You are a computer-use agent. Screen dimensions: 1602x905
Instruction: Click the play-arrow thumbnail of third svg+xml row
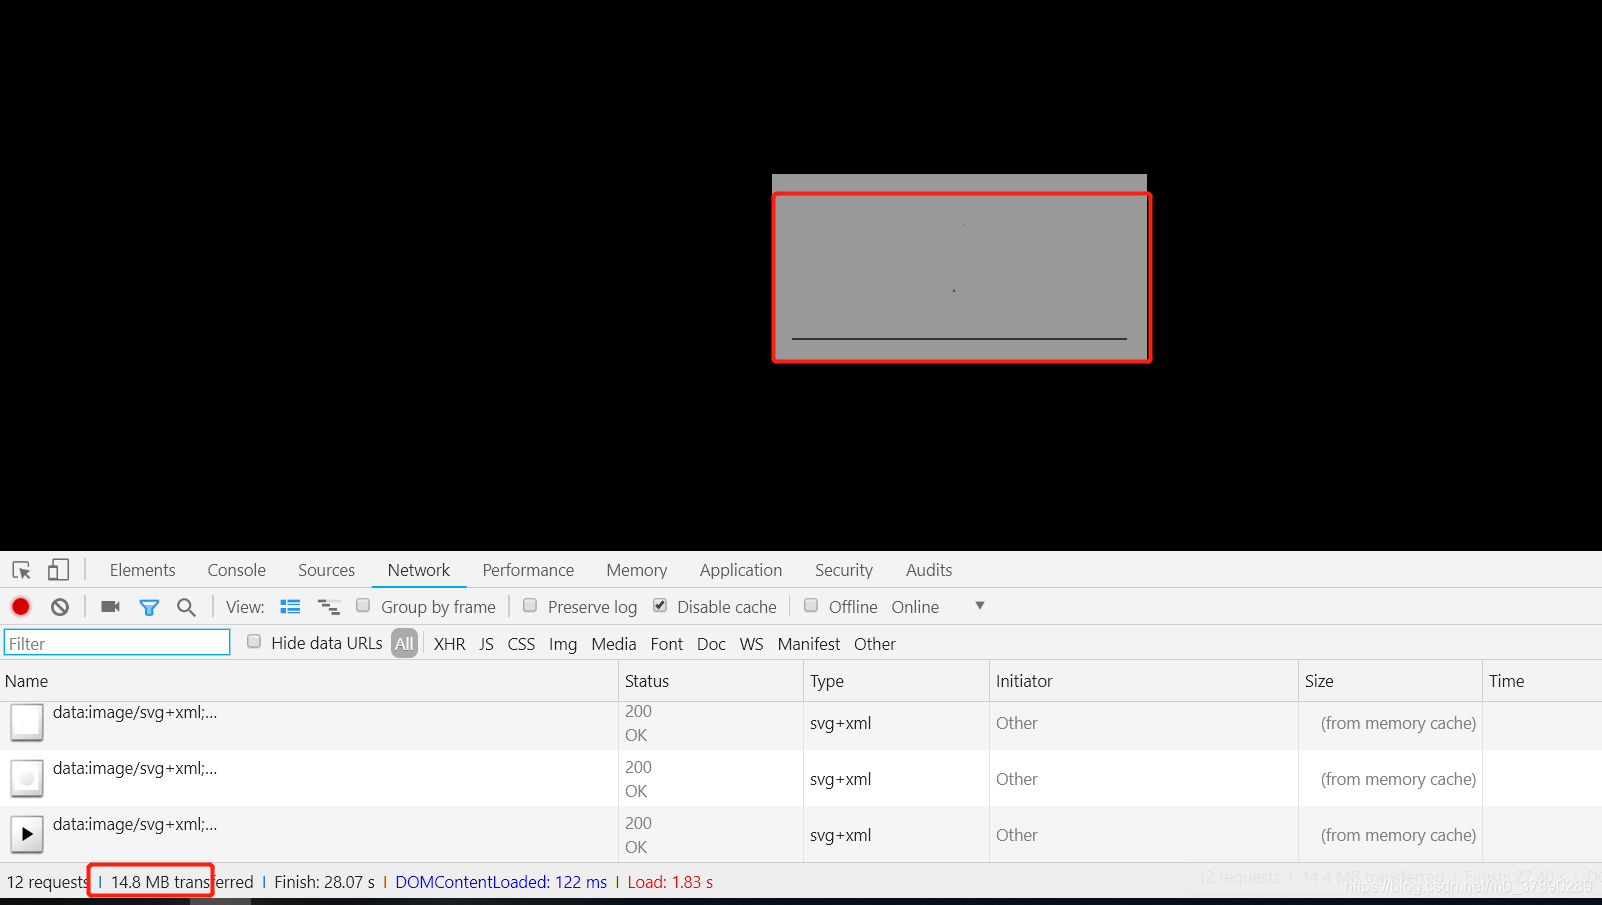[x=27, y=834]
